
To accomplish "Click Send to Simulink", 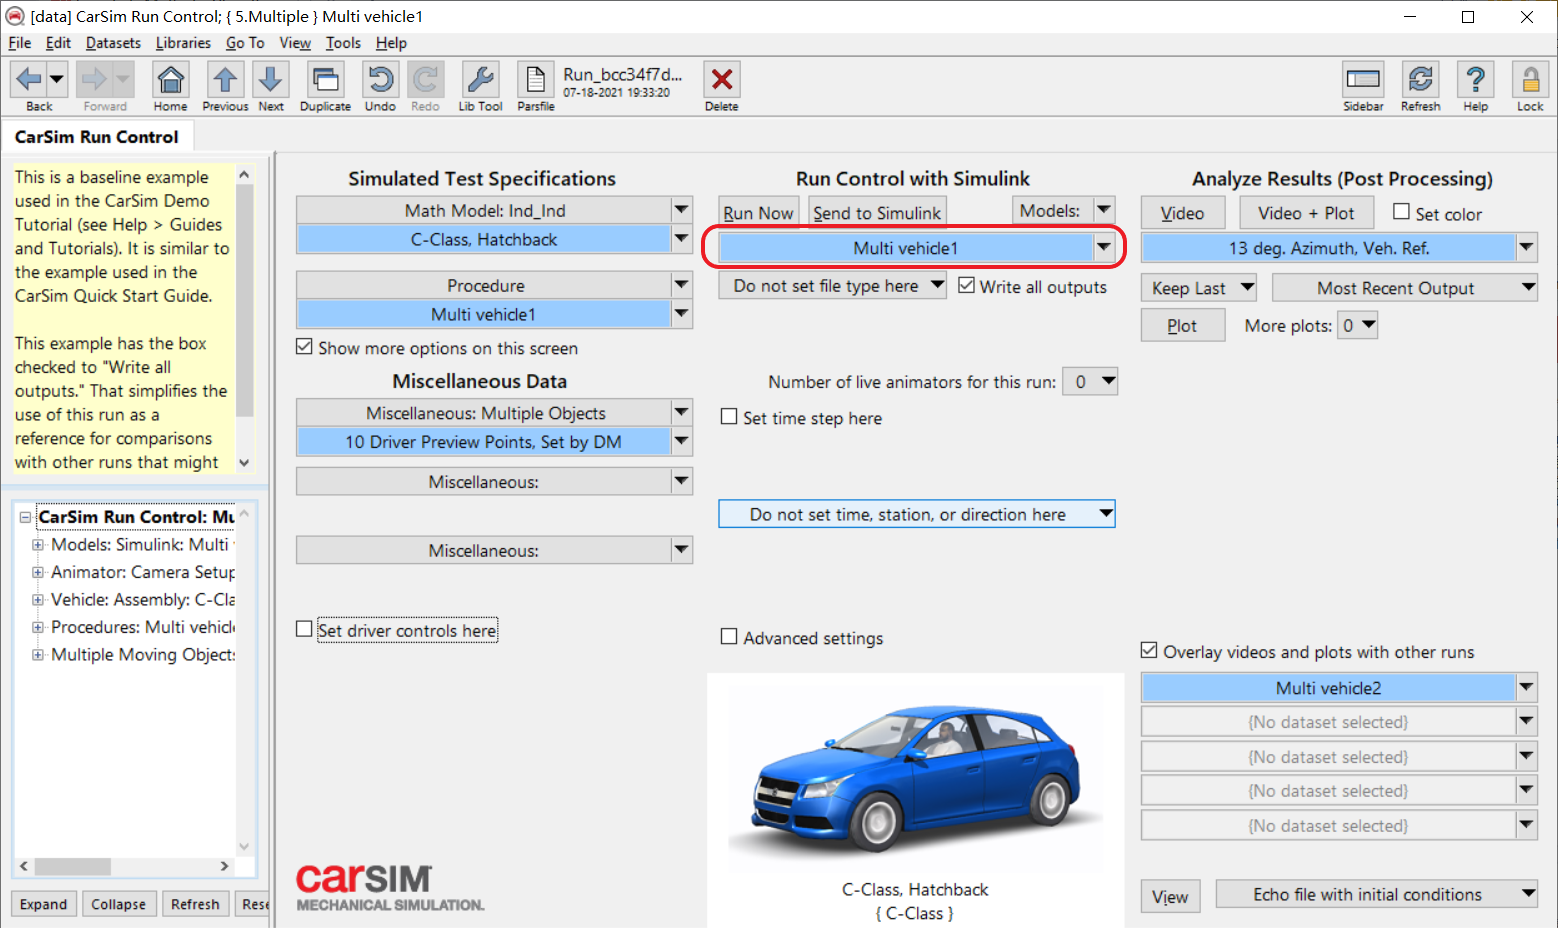I will point(877,212).
